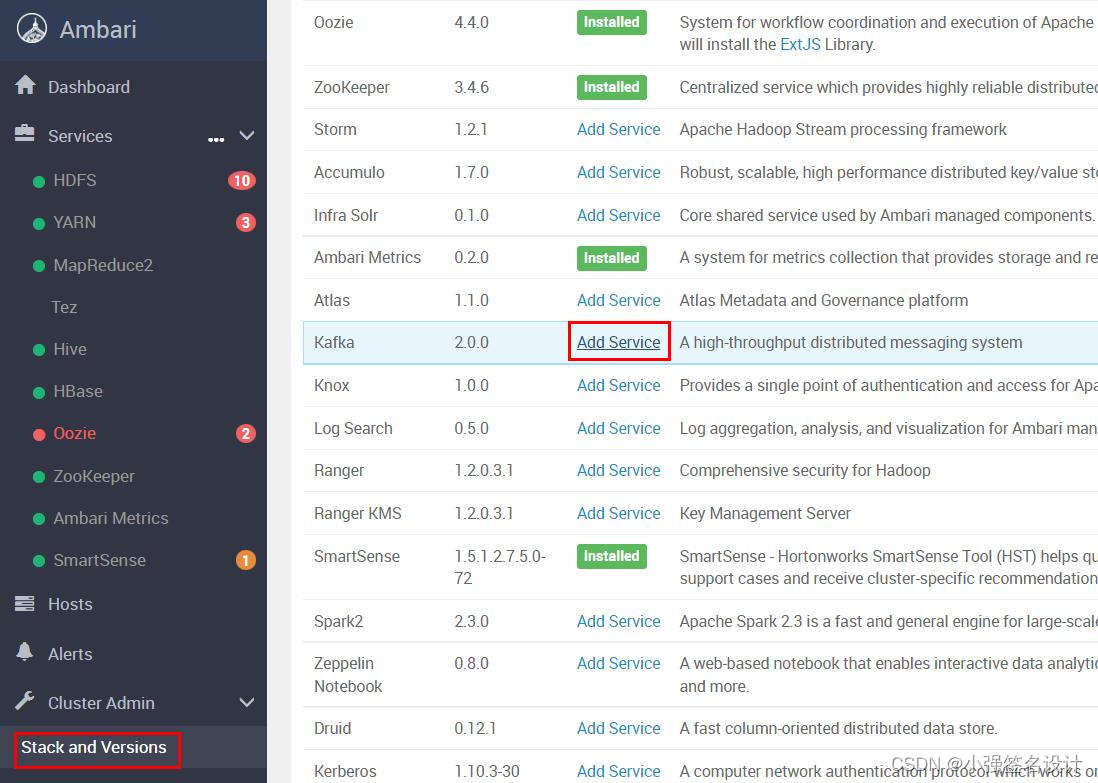Open the Services sidebar menu label
Viewport: 1098px width, 783px height.
coord(80,136)
